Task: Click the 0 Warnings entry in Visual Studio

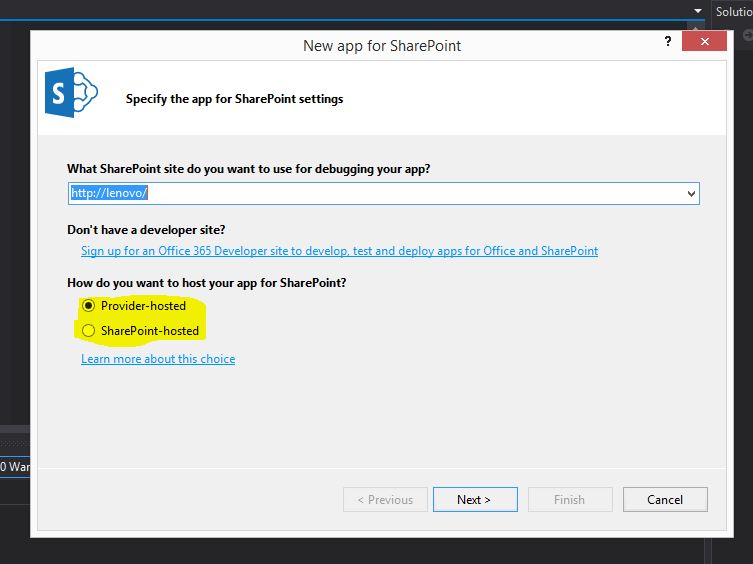Action: point(15,466)
